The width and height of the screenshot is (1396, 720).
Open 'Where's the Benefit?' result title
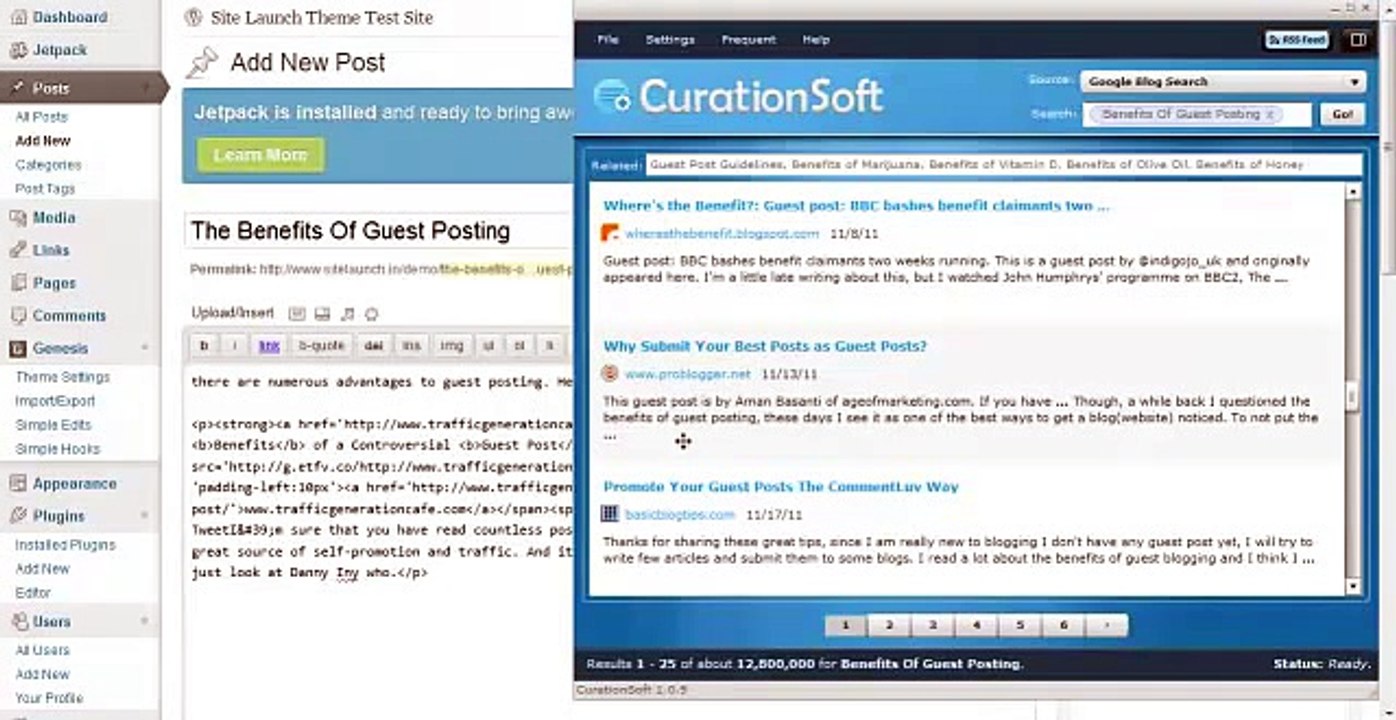click(856, 206)
